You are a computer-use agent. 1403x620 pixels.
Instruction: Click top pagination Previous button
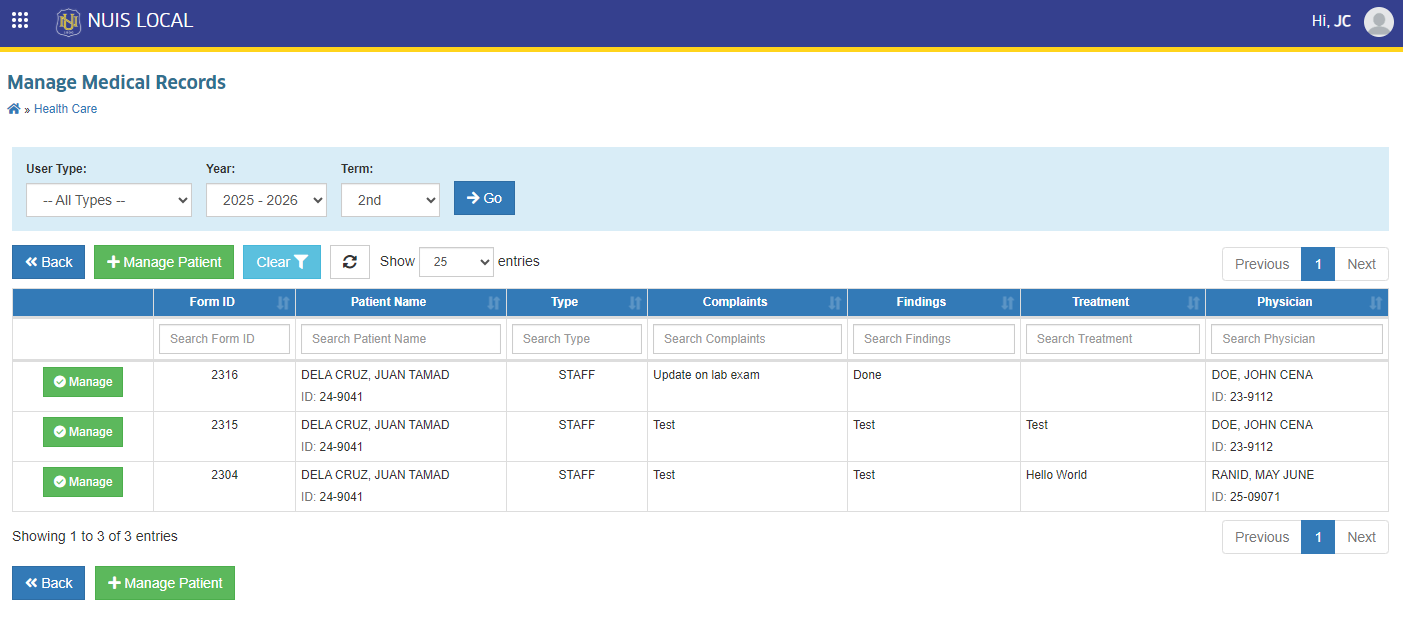(x=1262, y=264)
